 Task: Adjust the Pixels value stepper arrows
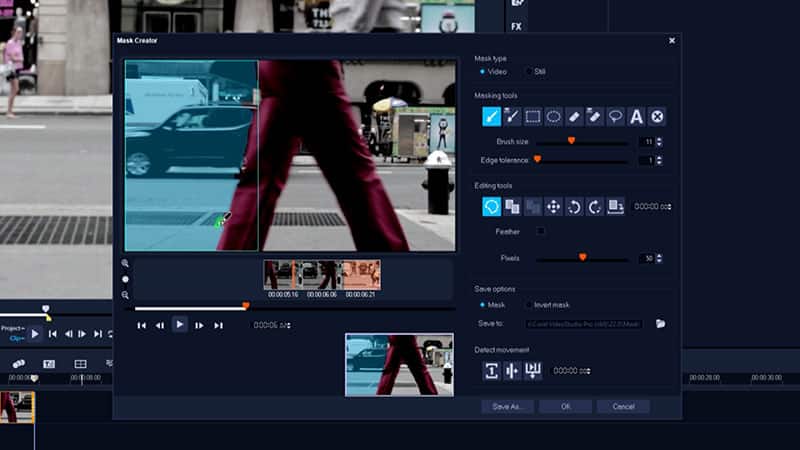point(659,258)
